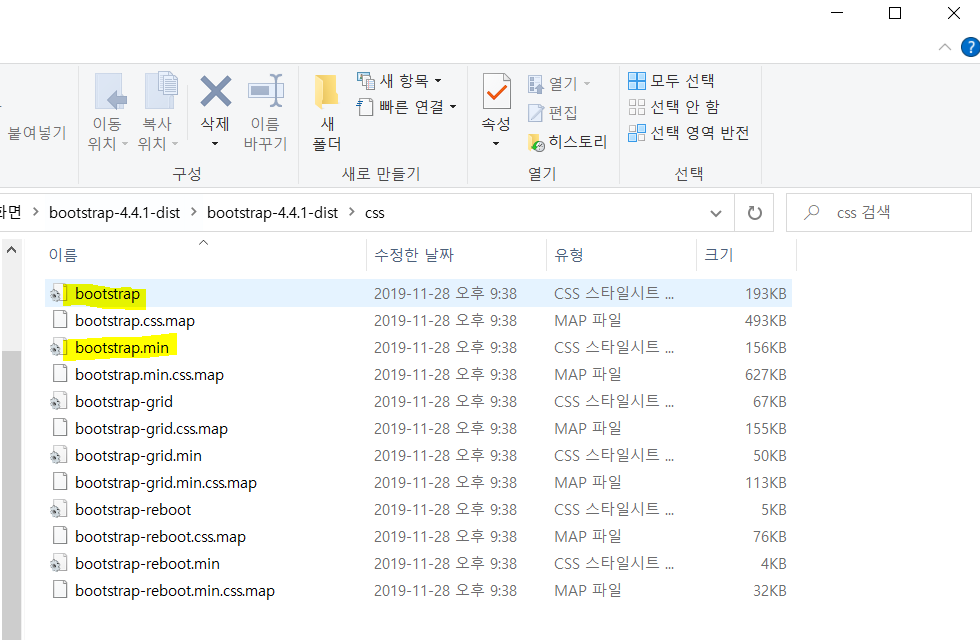The height and width of the screenshot is (640, 980).
Task: Click the Edit (편집) ribbon button
Action: coord(552,112)
